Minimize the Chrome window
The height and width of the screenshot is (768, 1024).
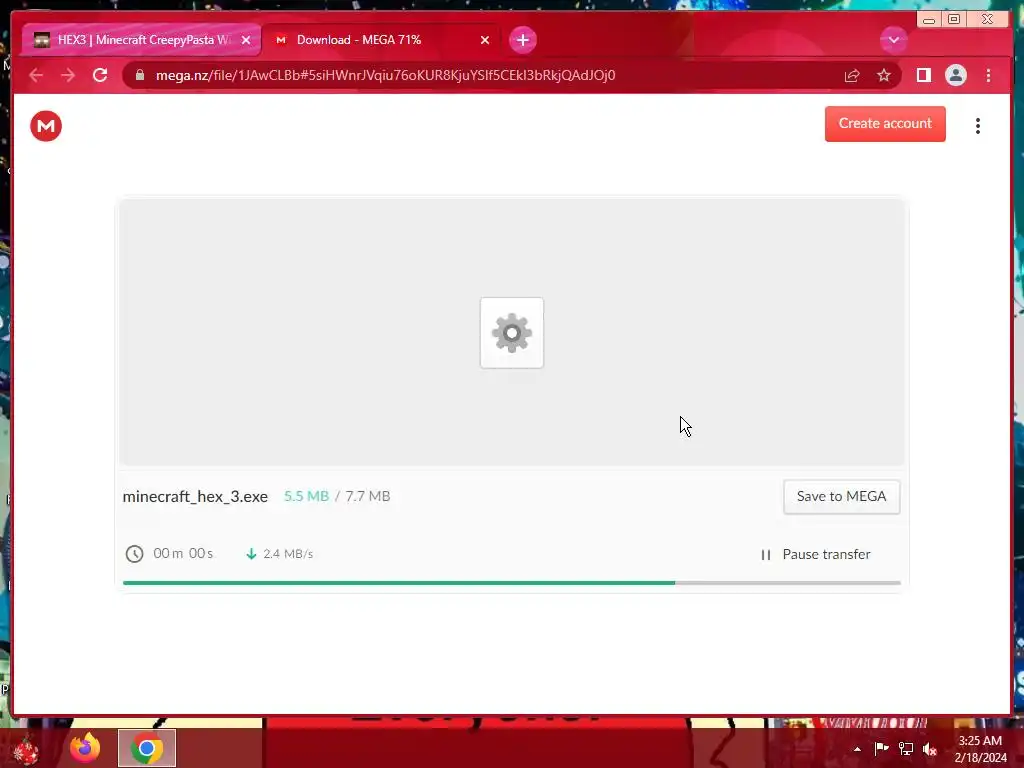click(x=929, y=19)
